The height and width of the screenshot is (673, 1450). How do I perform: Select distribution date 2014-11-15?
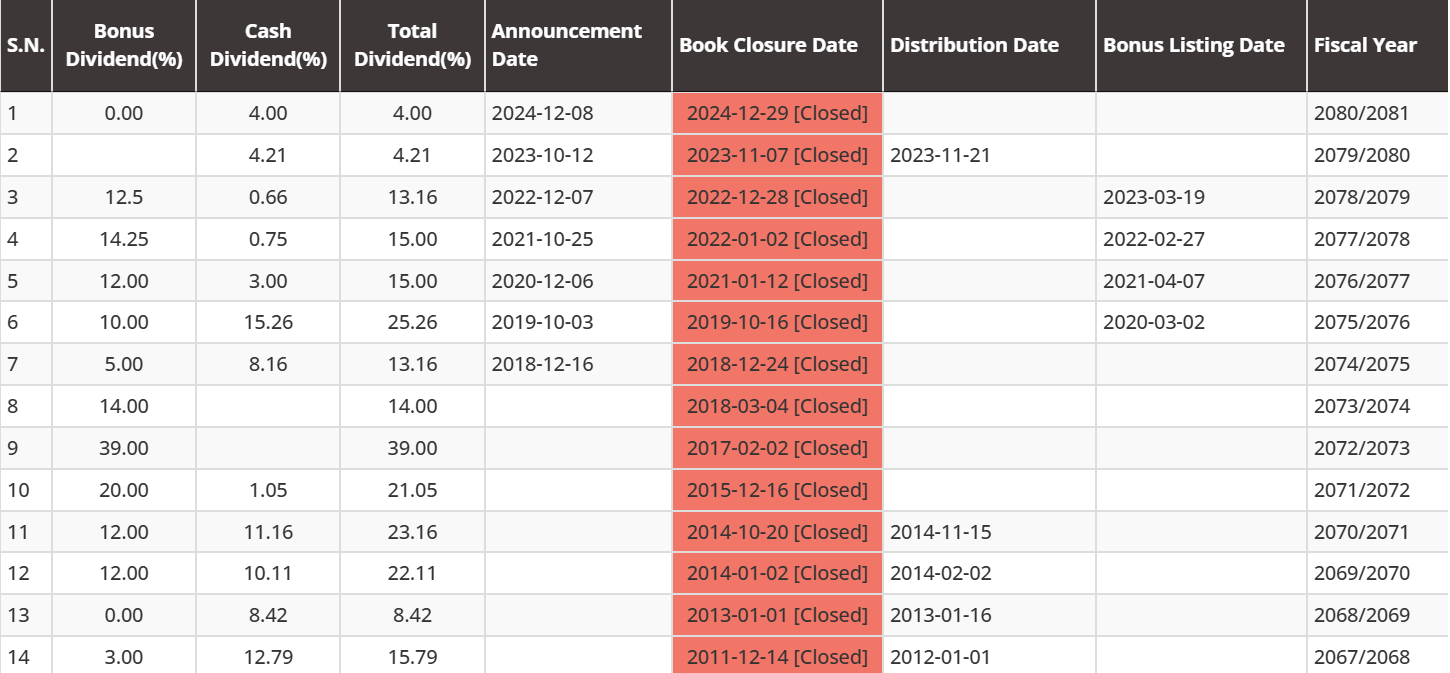(940, 532)
